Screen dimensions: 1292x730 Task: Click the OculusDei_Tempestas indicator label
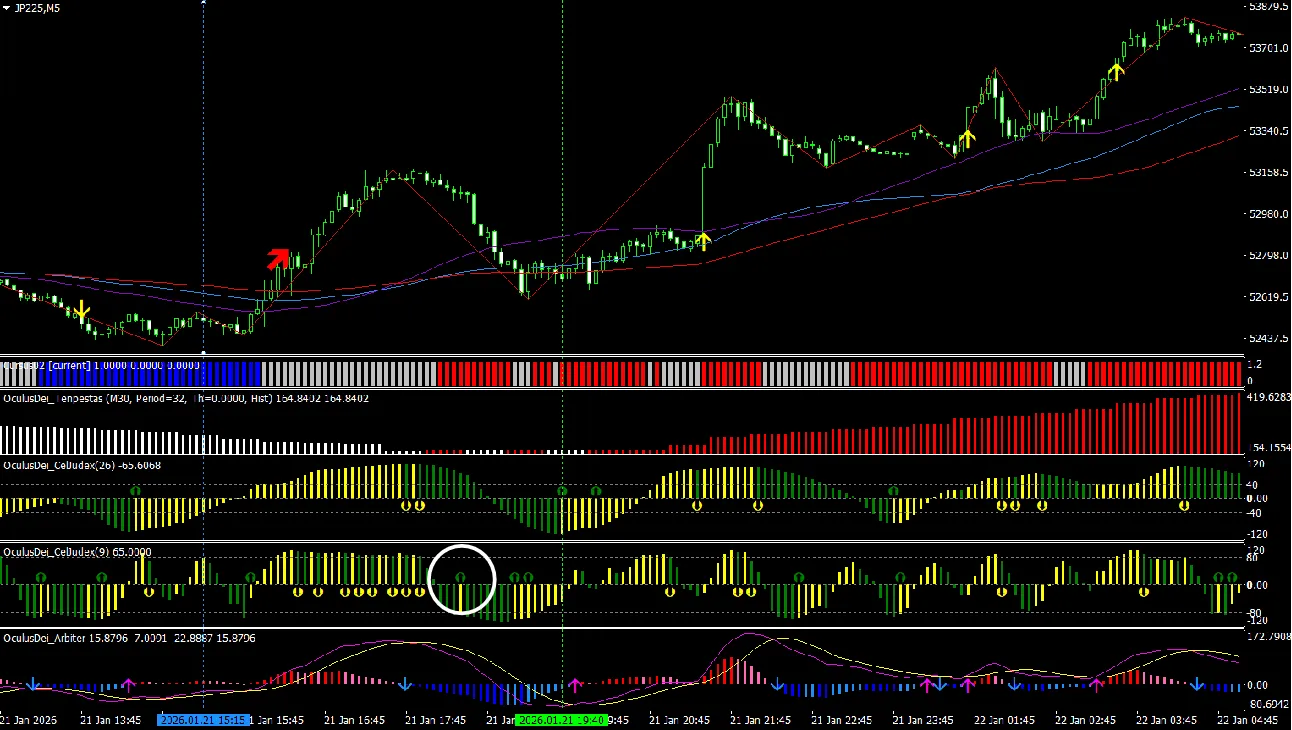(186, 398)
